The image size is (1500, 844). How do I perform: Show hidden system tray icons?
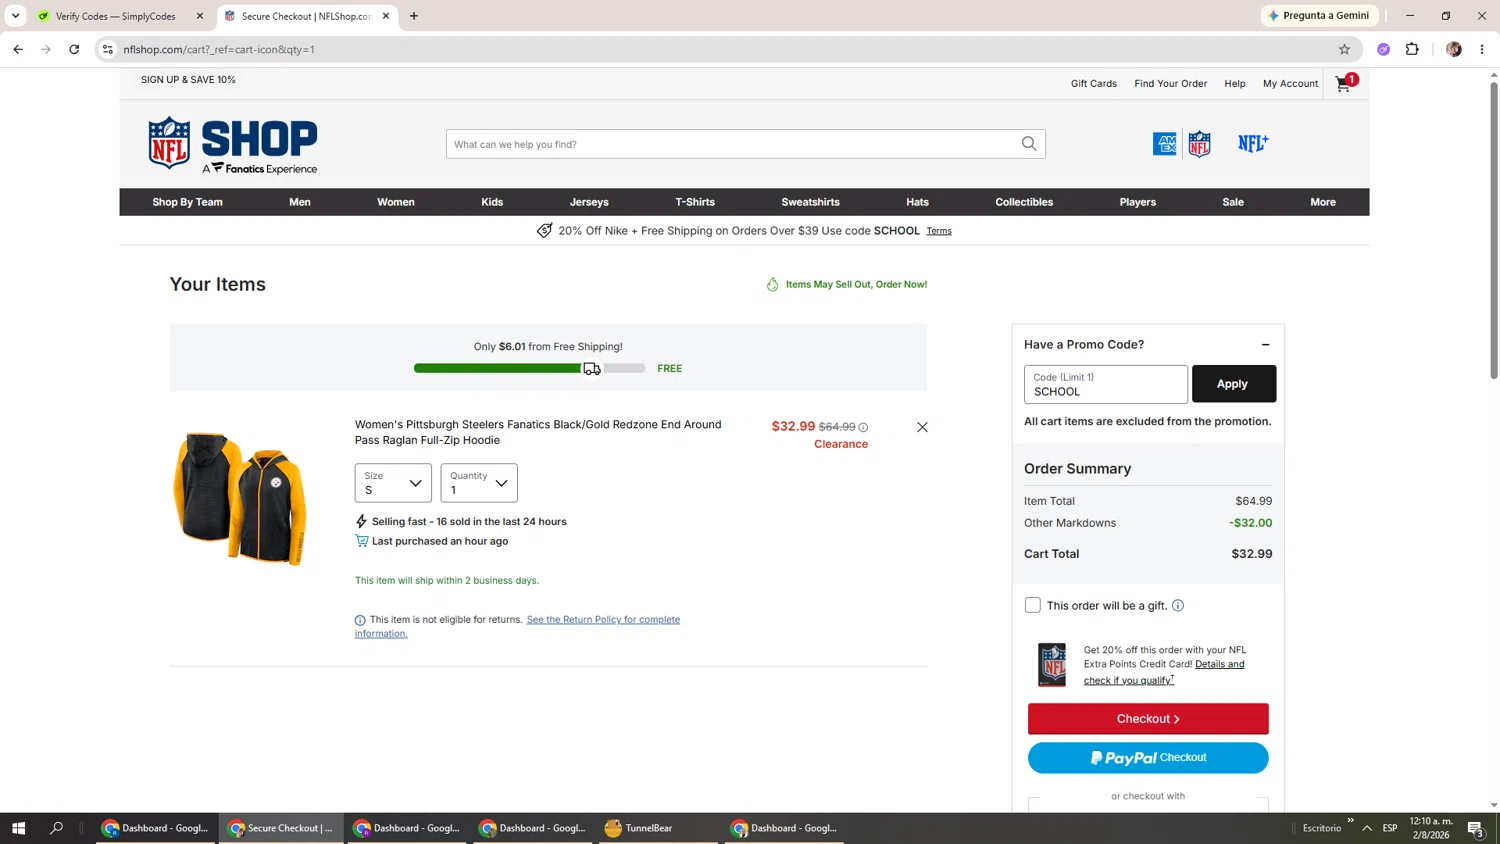click(x=1367, y=828)
